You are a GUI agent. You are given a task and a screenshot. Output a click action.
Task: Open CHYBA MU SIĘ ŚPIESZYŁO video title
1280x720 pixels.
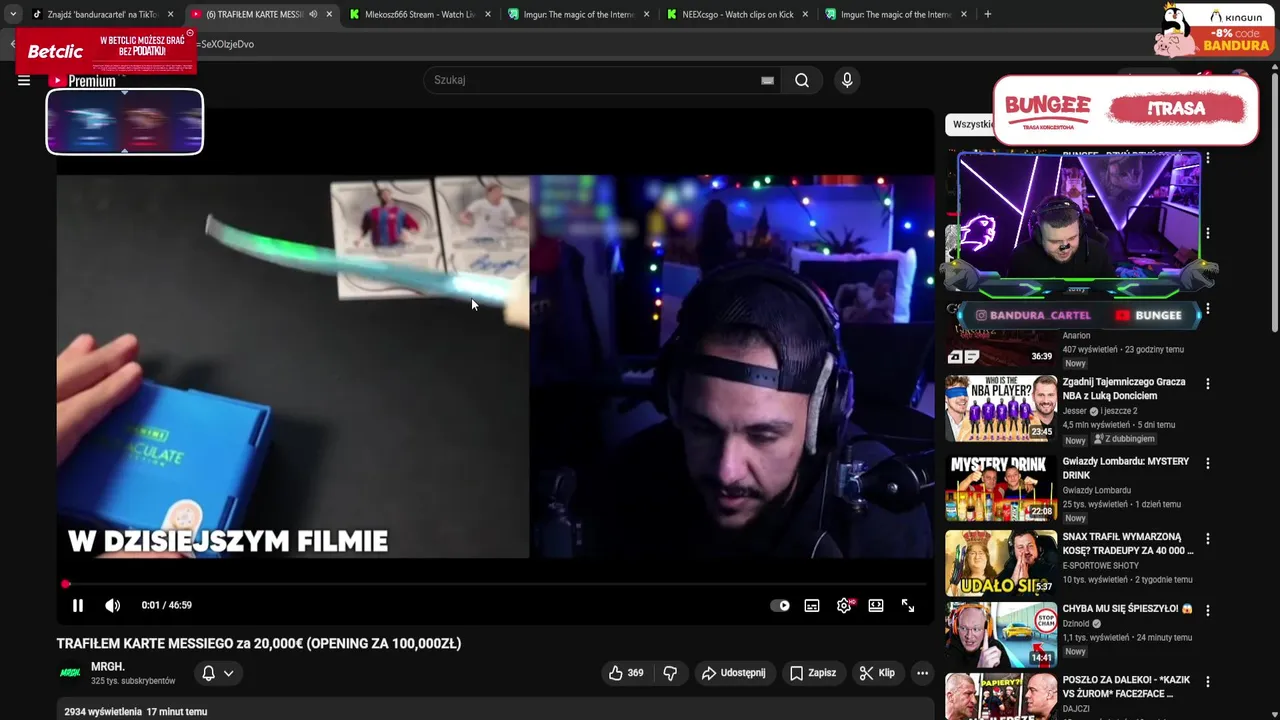[1127, 608]
